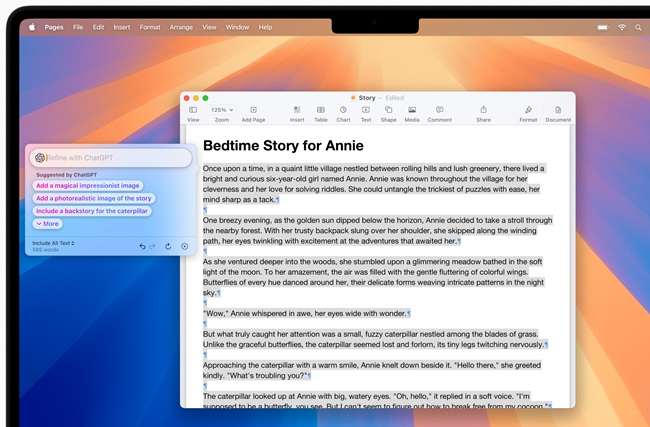Choose "Add a magical impressionist image" suggestion

click(87, 185)
